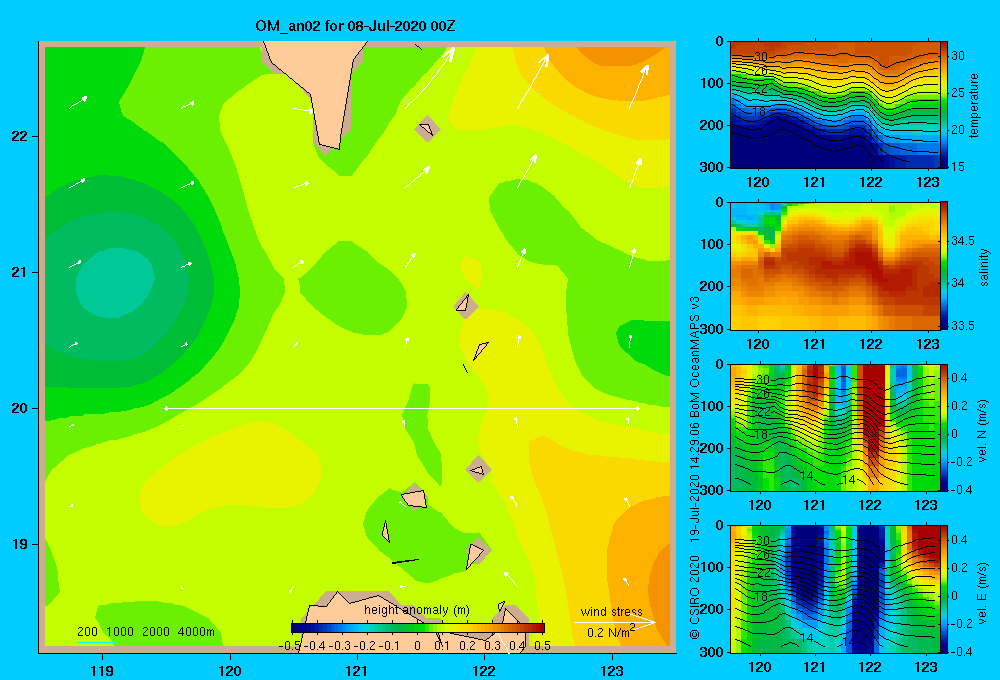Click the 'vel. N (m/s)' axis label

click(x=983, y=431)
